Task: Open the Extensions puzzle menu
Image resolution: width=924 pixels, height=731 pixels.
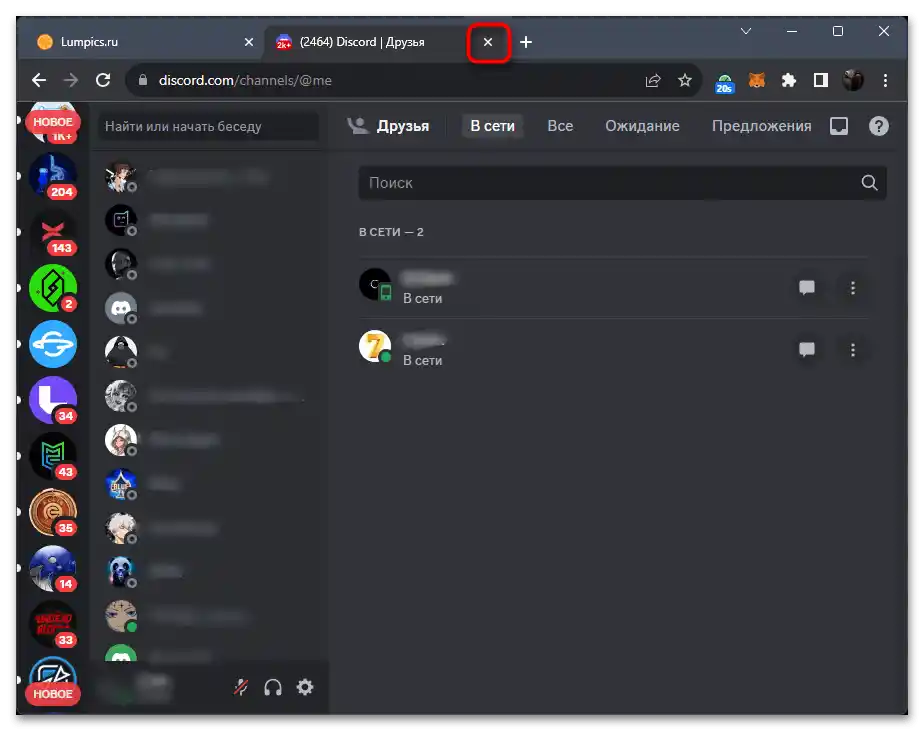Action: [788, 80]
